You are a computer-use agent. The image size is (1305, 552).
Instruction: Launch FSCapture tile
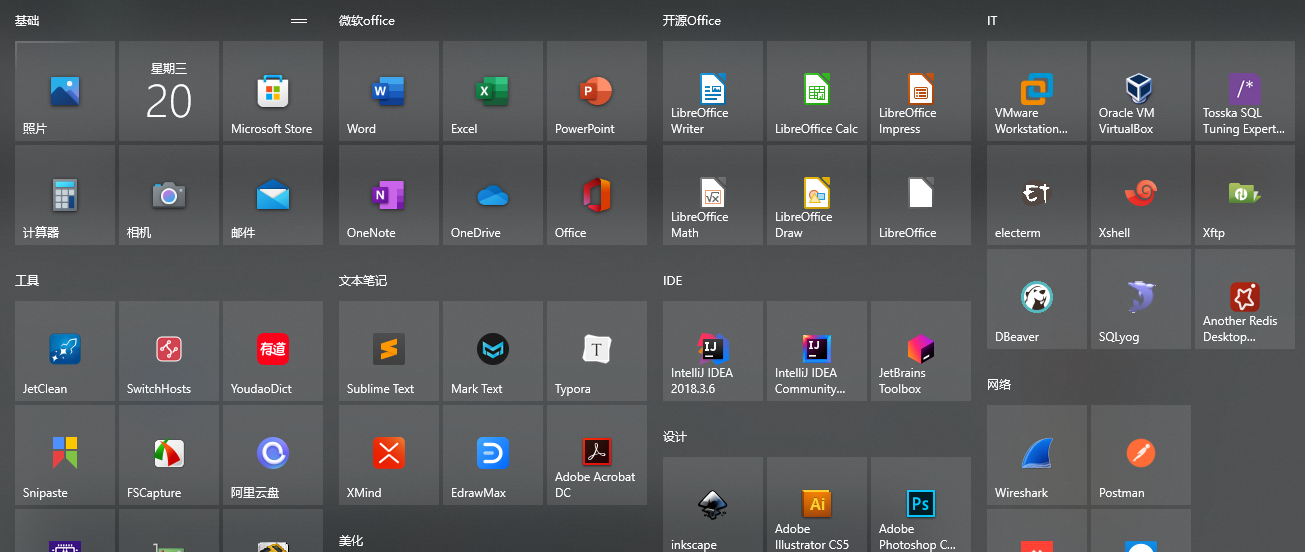click(x=169, y=455)
